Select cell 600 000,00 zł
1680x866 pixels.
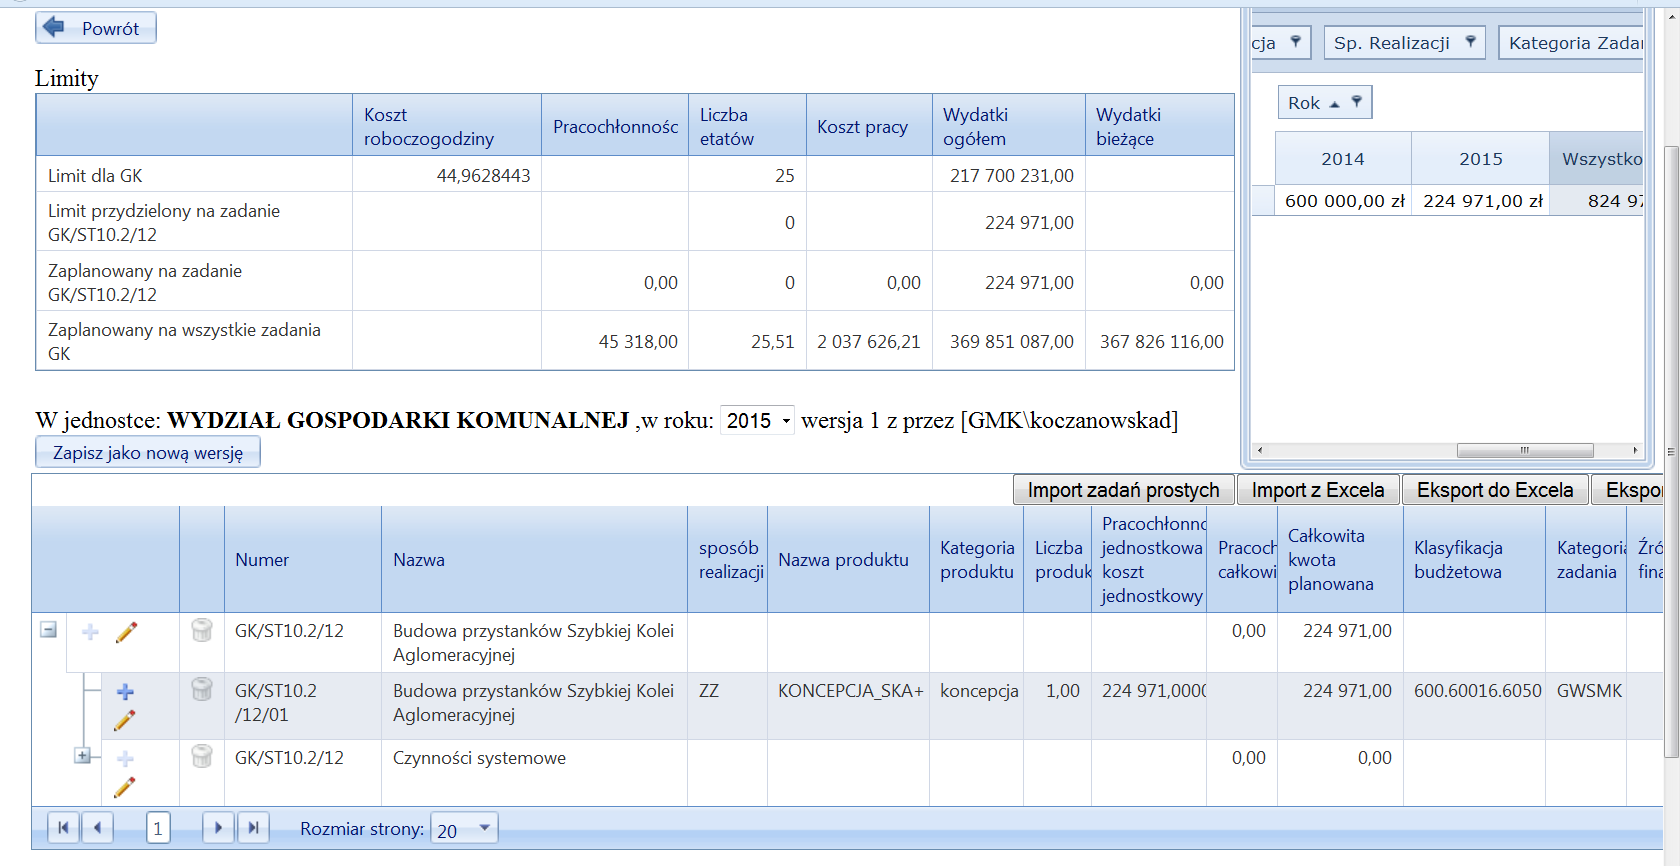point(1344,201)
